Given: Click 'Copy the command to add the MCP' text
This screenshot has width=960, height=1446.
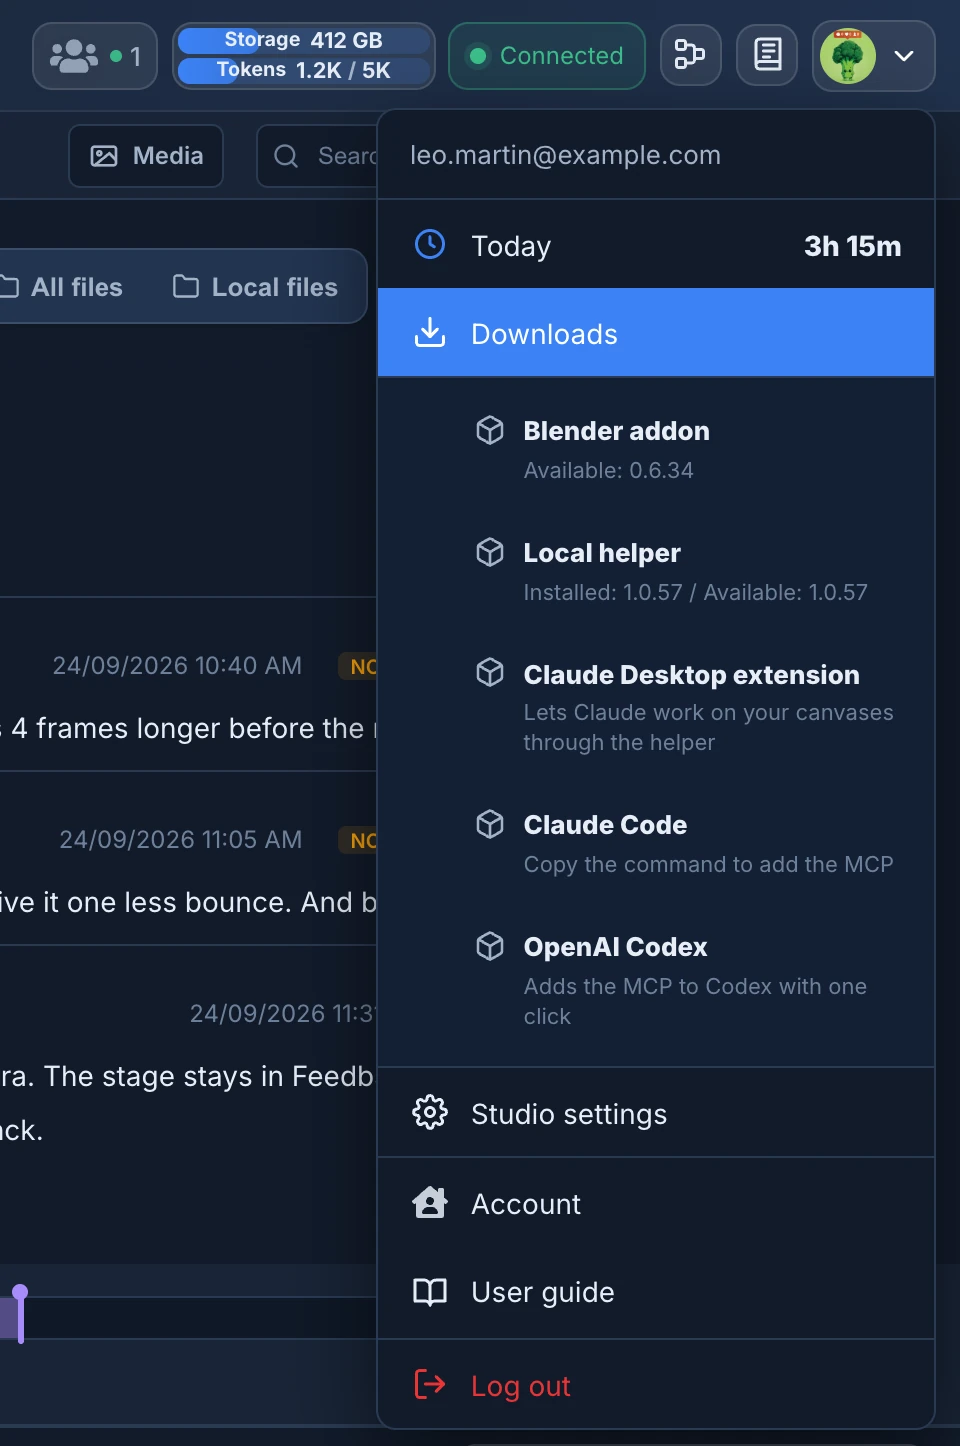Looking at the screenshot, I should point(708,864).
